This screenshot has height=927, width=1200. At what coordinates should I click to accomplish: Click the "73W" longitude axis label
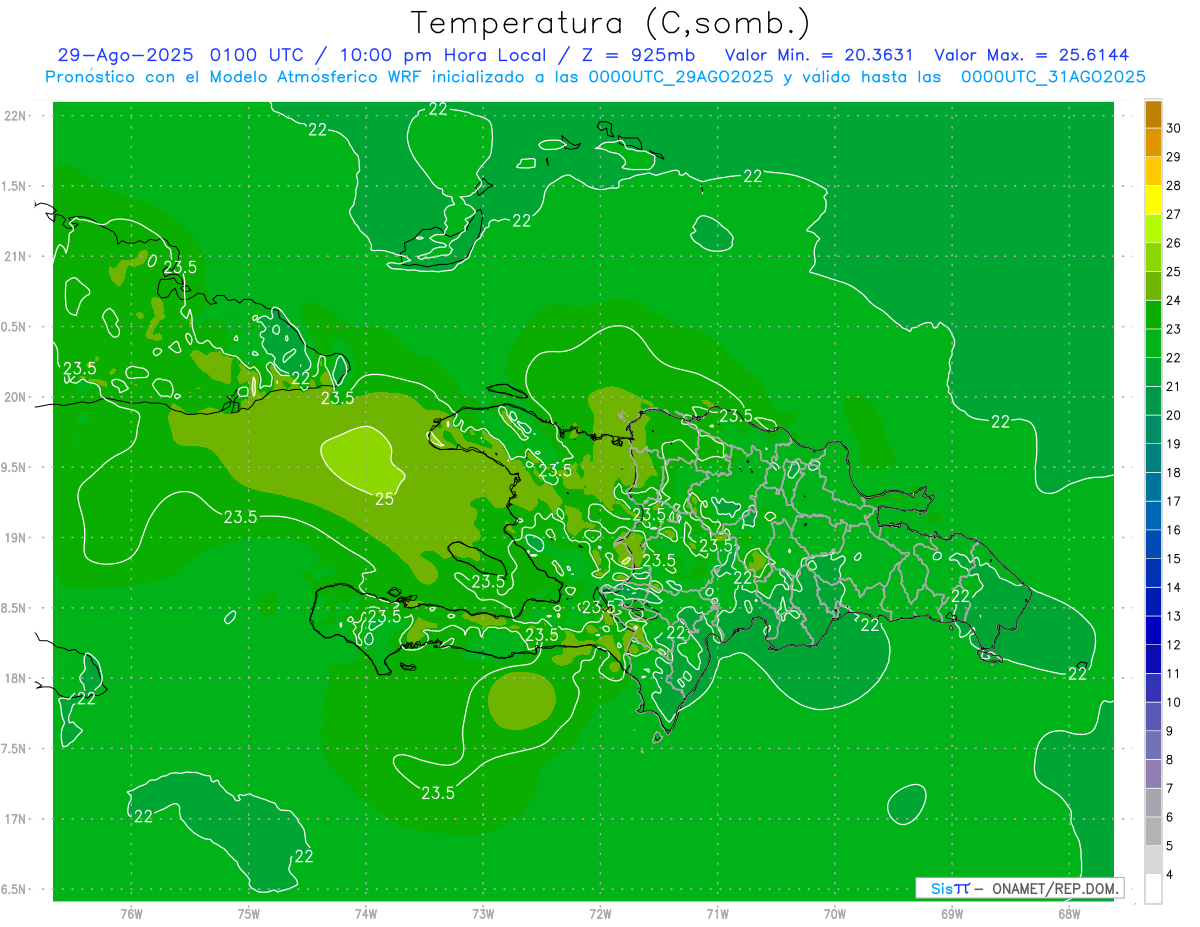coord(483,913)
